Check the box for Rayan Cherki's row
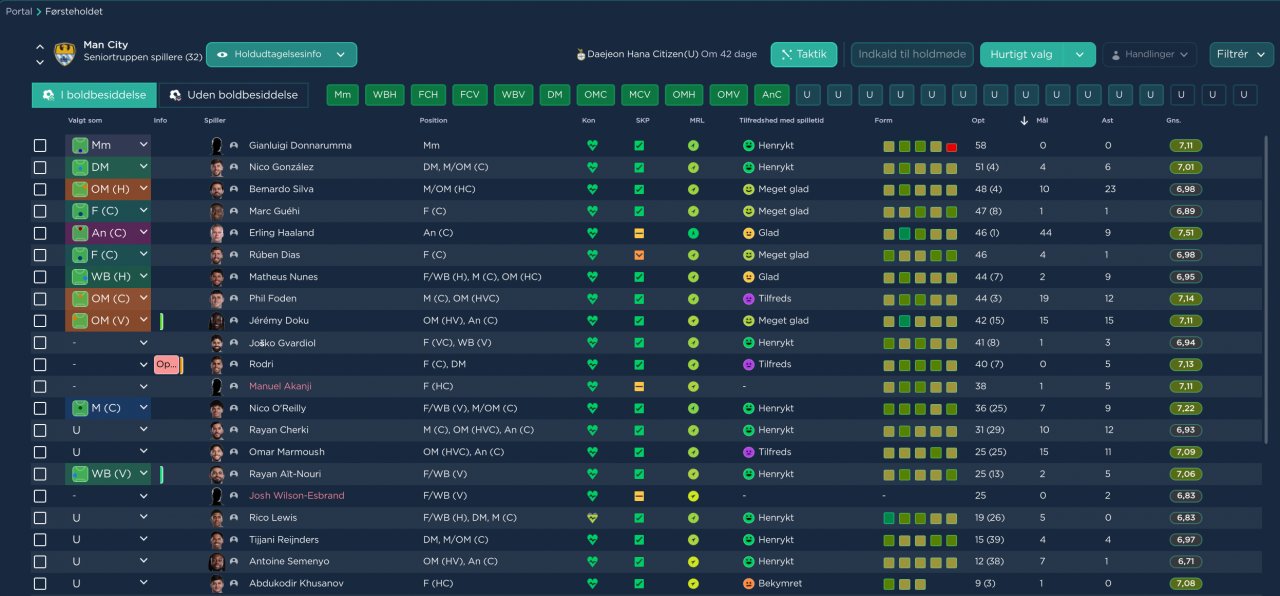 tap(40, 430)
